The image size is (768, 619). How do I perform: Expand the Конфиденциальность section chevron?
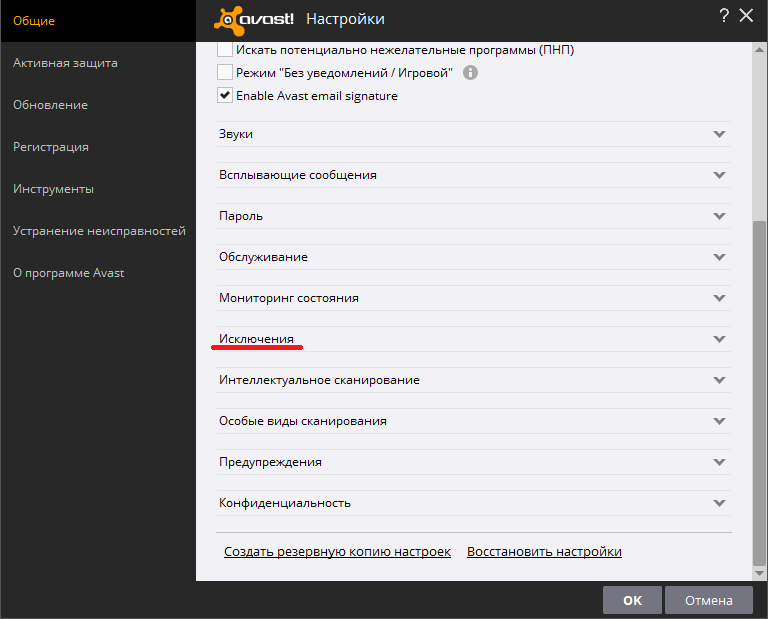[x=719, y=503]
